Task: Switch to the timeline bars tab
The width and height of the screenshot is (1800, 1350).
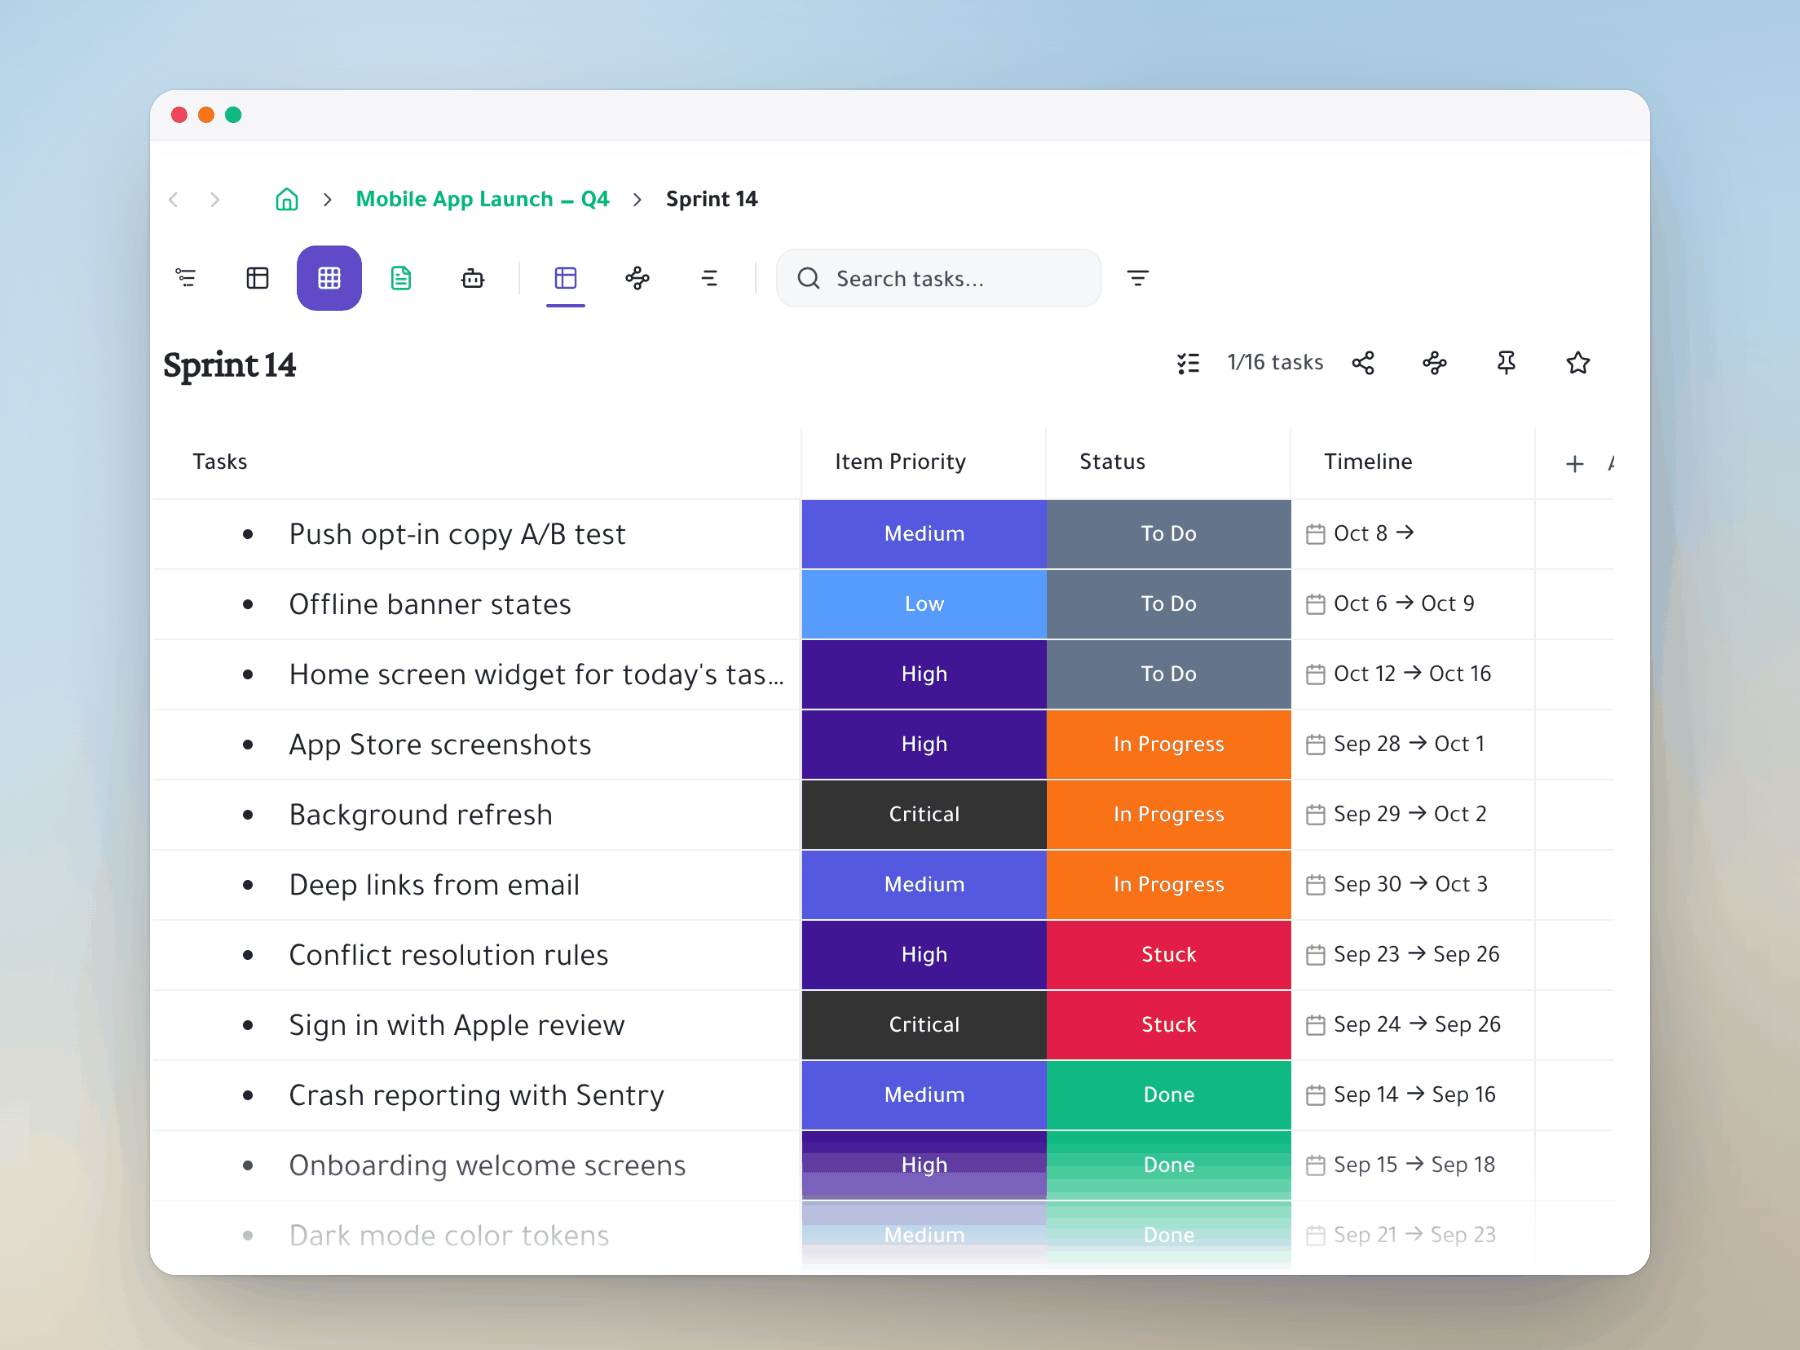Action: coord(710,278)
